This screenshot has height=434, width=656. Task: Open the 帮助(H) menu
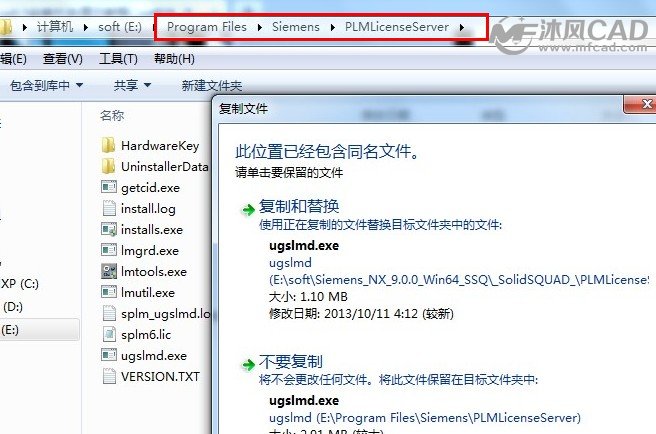click(174, 59)
